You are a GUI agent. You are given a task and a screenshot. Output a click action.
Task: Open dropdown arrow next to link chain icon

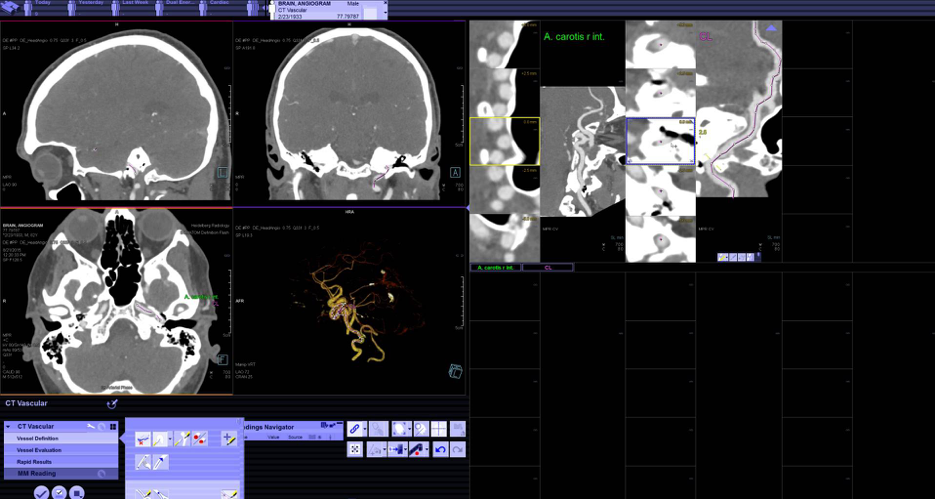click(365, 429)
